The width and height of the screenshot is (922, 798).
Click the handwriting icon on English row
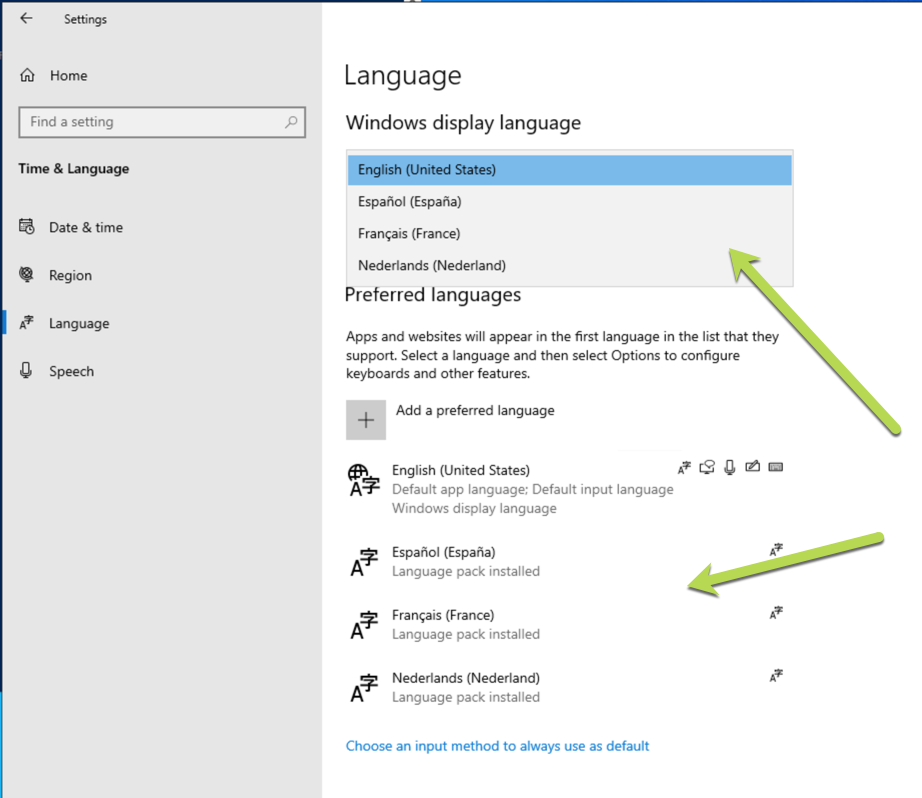753,467
